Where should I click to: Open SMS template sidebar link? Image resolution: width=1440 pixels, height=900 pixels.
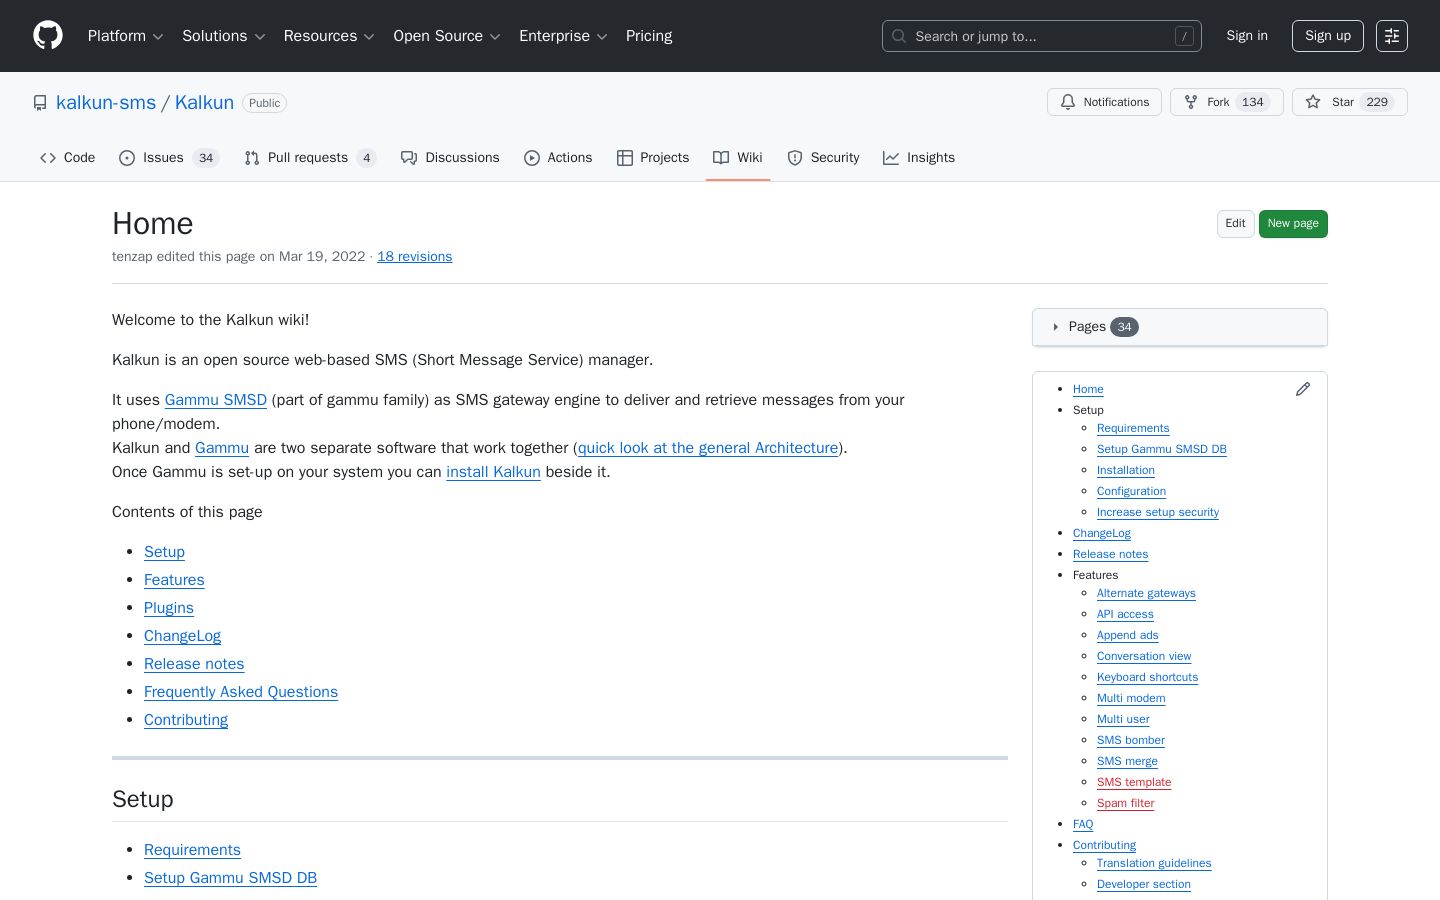tap(1134, 782)
